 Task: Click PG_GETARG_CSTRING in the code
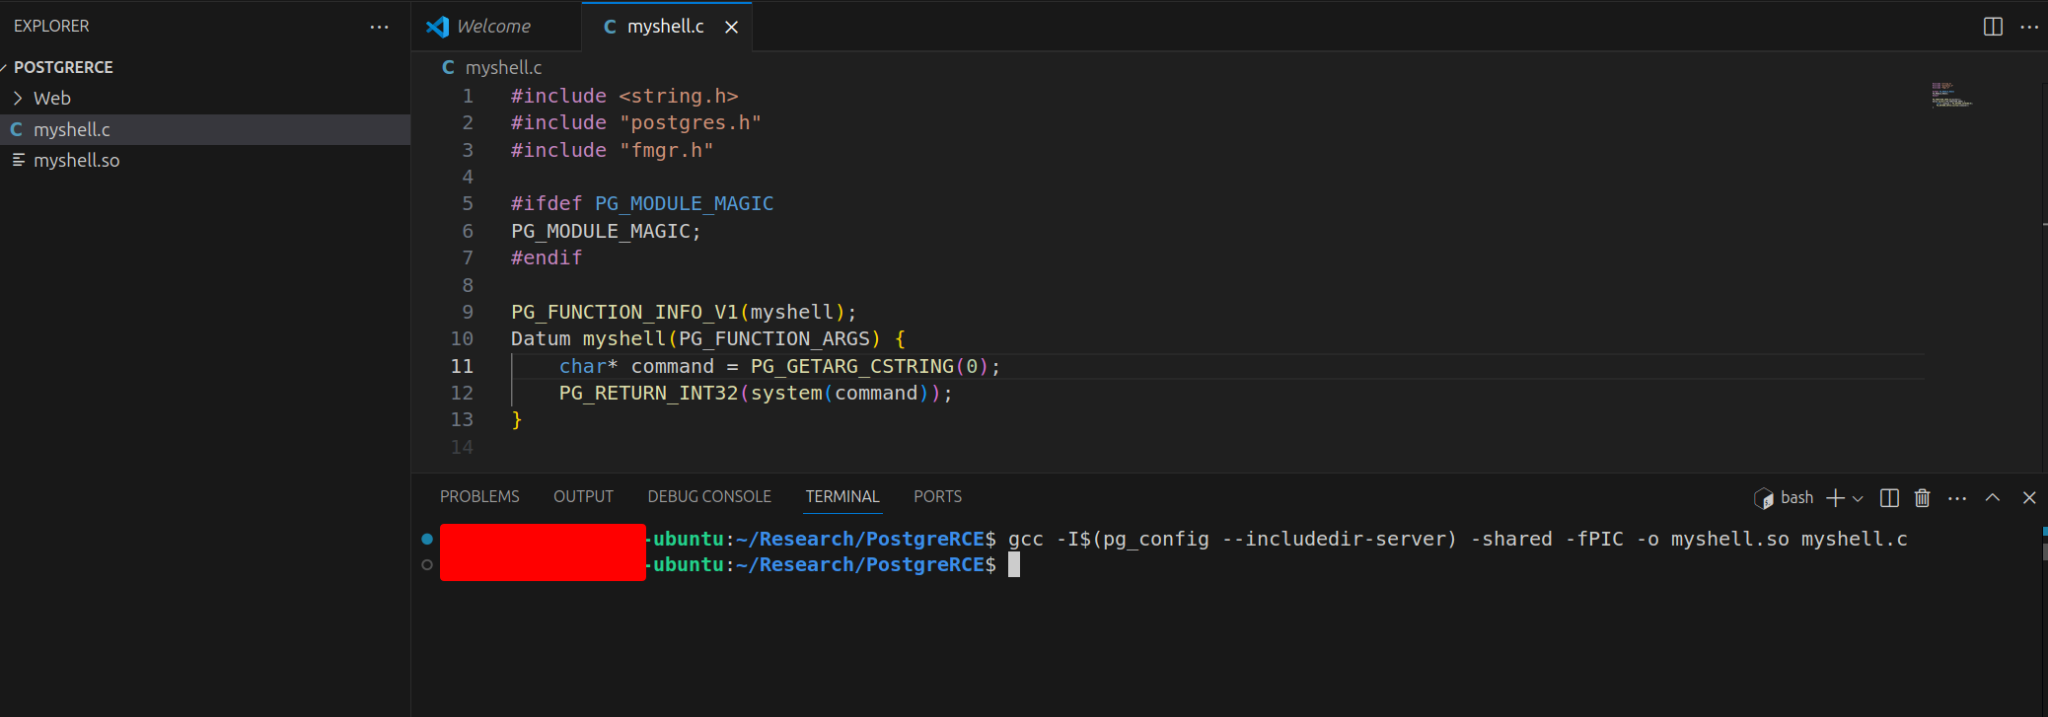(852, 366)
